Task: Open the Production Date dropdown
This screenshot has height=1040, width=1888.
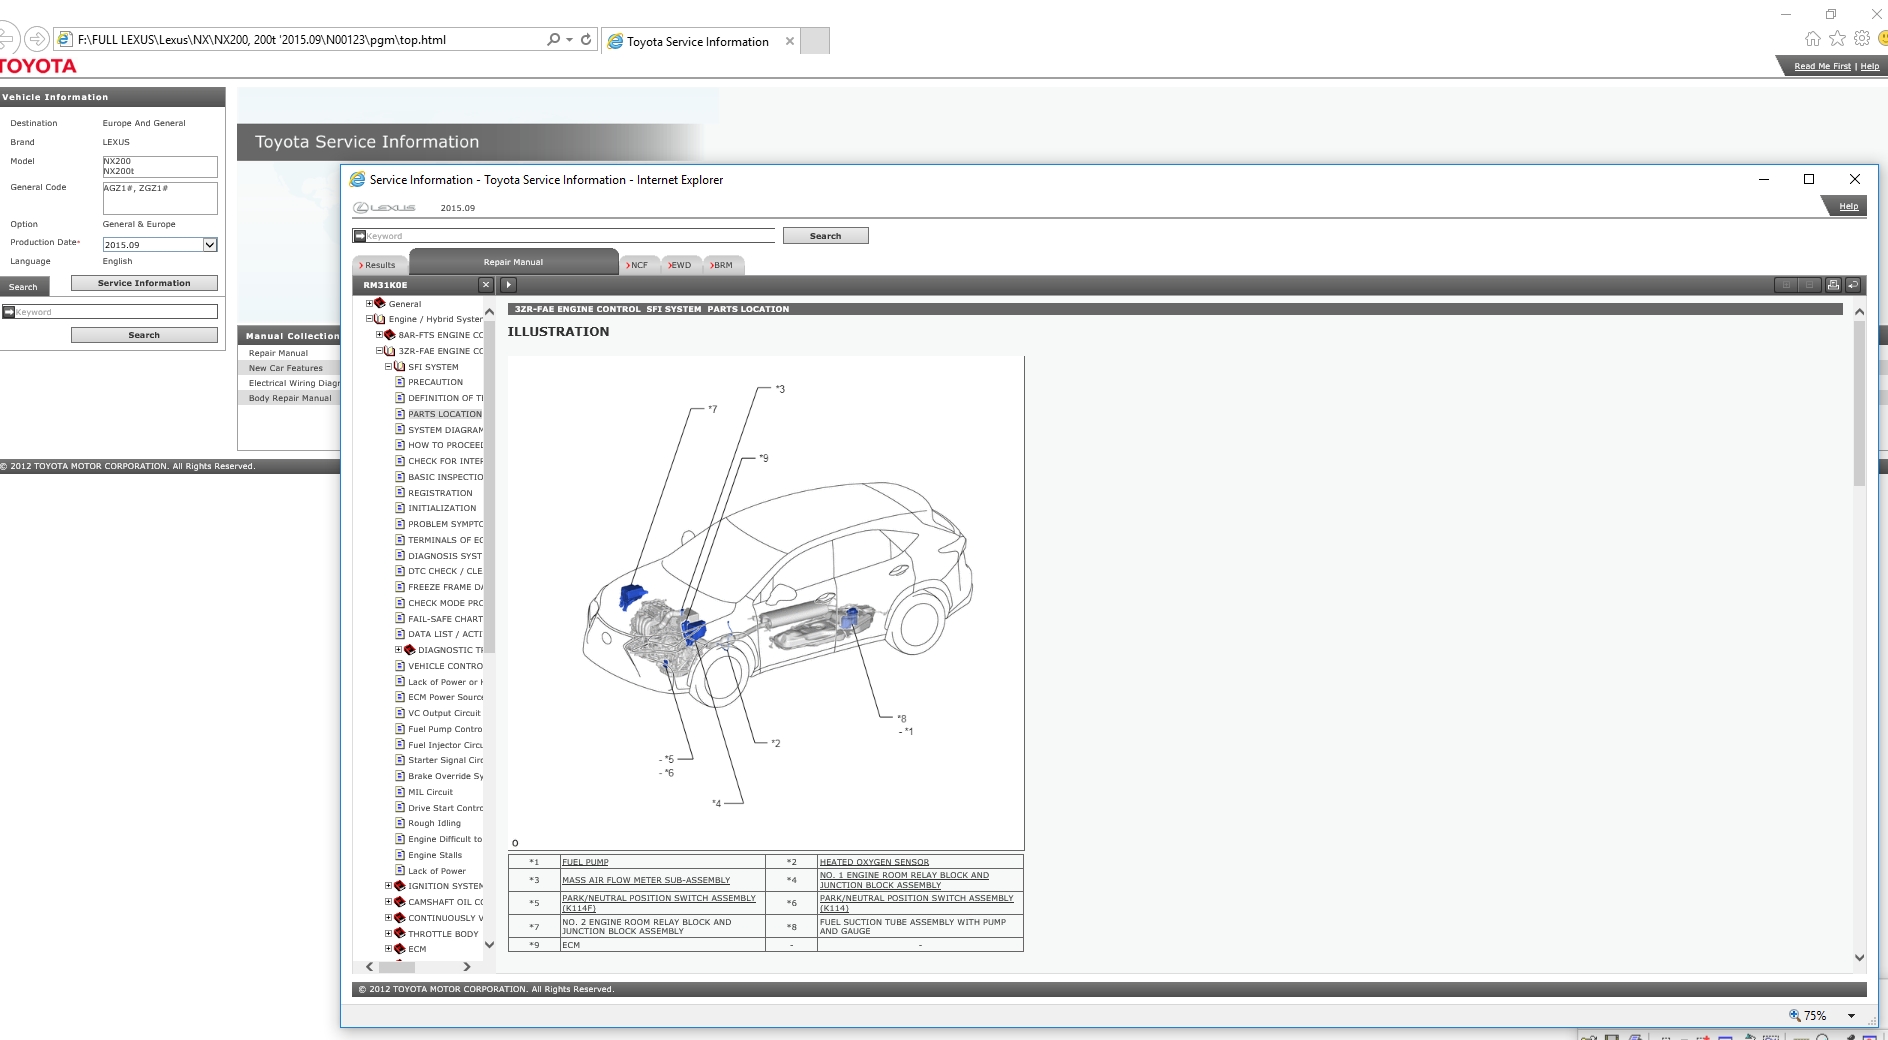Action: click(210, 244)
